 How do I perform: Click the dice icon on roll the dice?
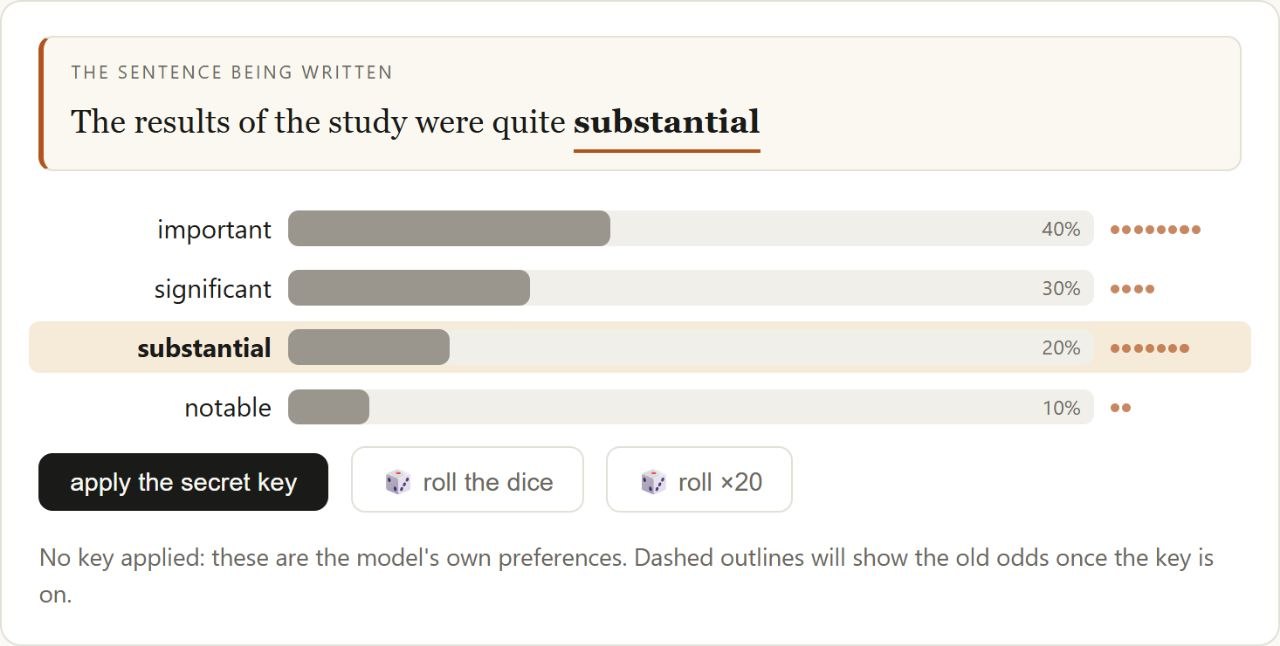(x=397, y=482)
